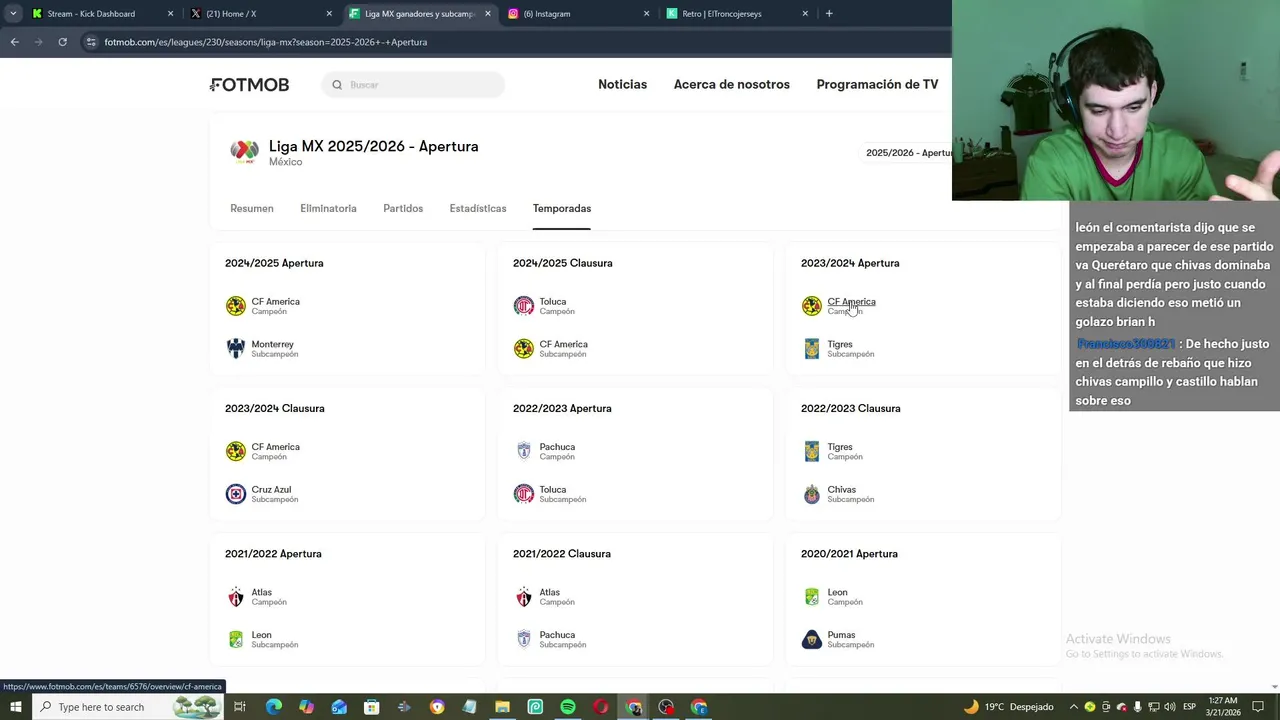The width and height of the screenshot is (1280, 720).
Task: Select the Temporadas tab
Action: (562, 208)
